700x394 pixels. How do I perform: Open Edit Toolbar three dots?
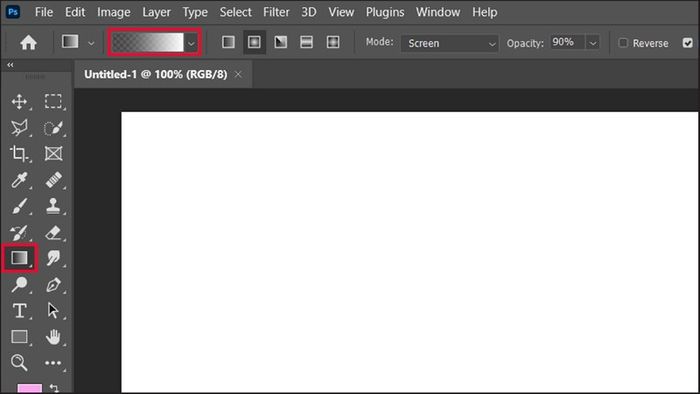click(53, 363)
